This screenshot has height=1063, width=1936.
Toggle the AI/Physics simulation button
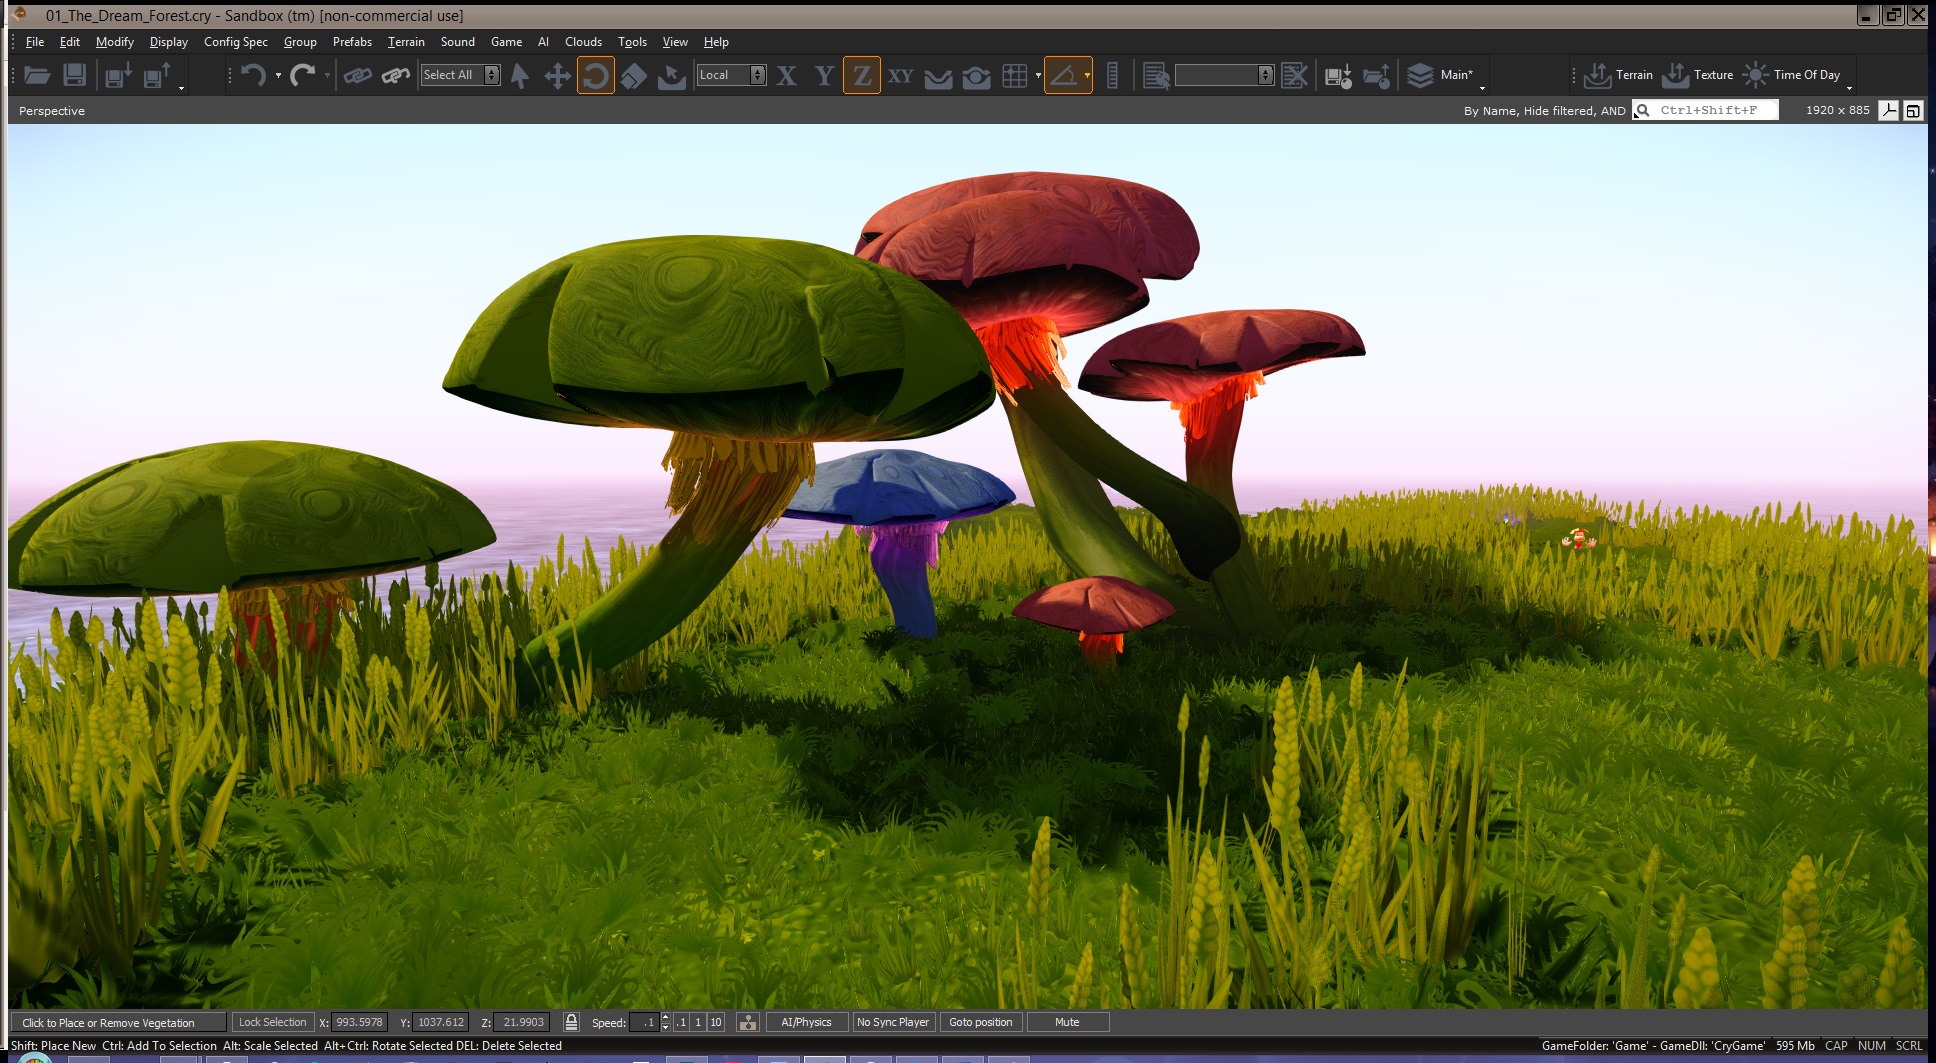tap(806, 1022)
